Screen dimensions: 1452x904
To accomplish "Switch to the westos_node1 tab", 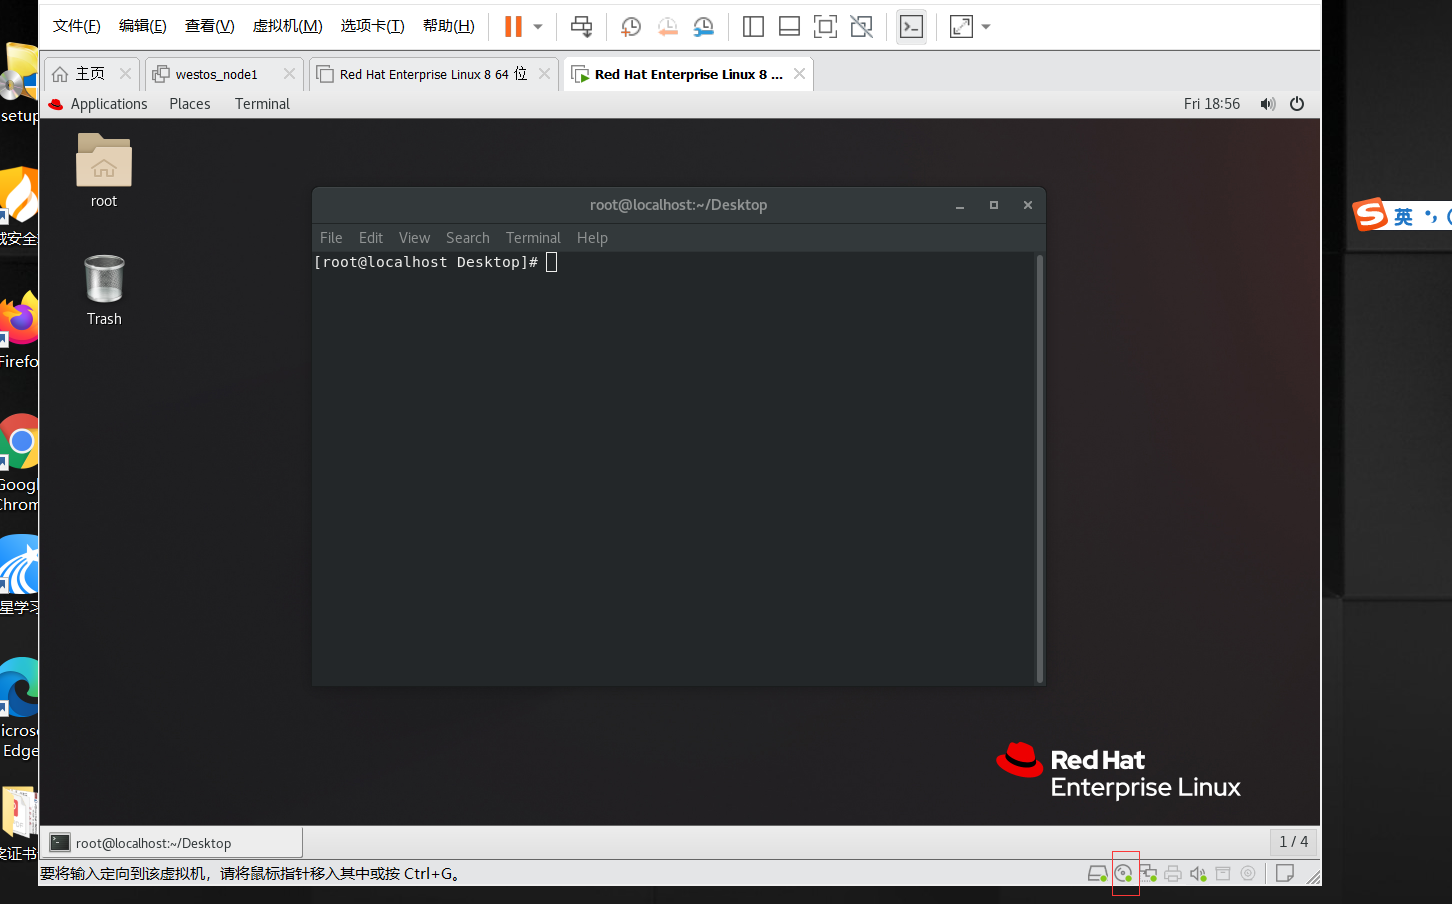I will click(216, 74).
